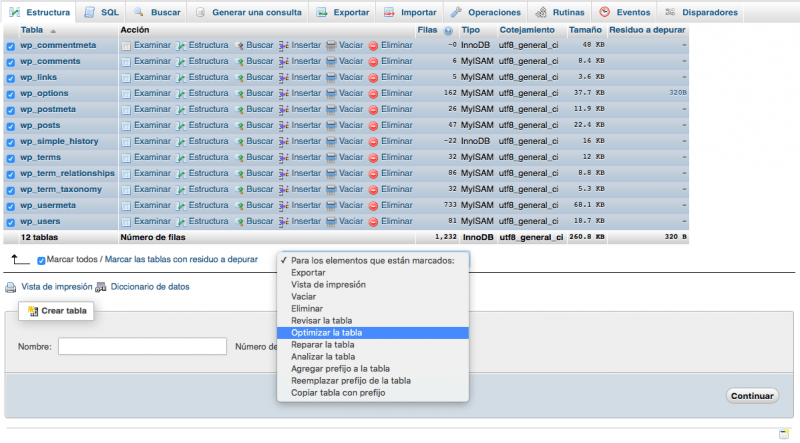Viewport: 800px width, 443px height.
Task: Sort by the Cotejamiento column header
Action: (x=527, y=30)
